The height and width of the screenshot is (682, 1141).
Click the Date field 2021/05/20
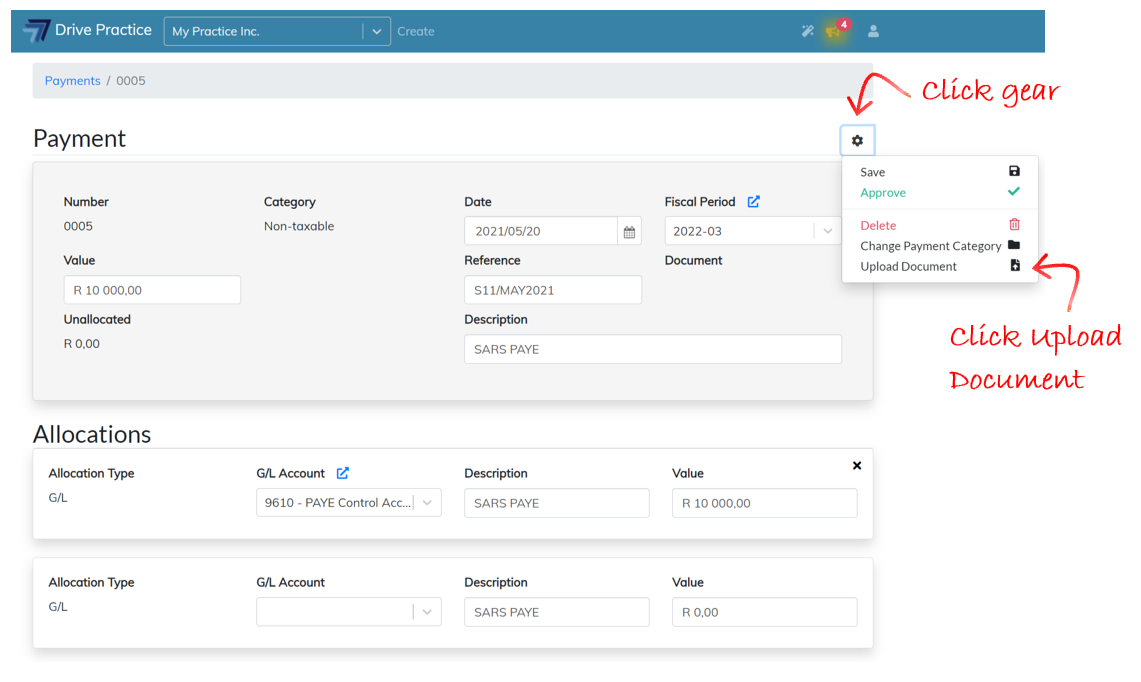(541, 231)
